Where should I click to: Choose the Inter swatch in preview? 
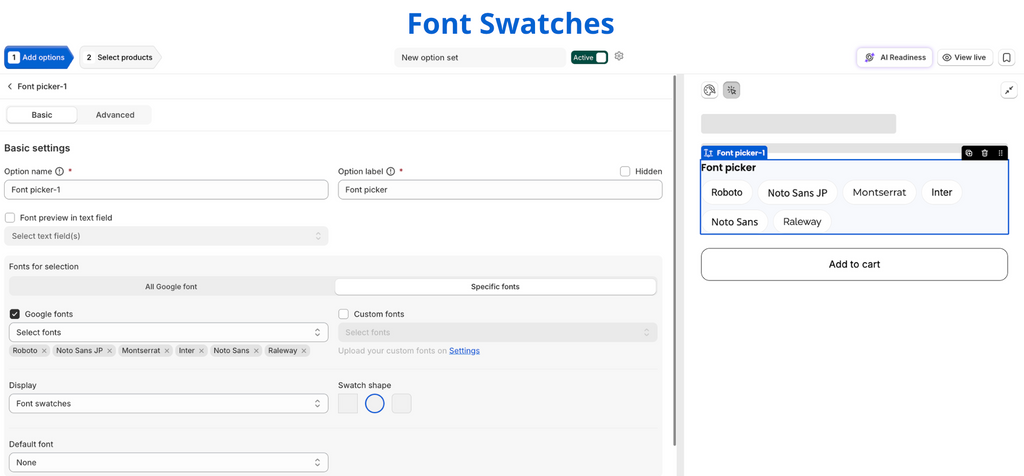click(942, 193)
